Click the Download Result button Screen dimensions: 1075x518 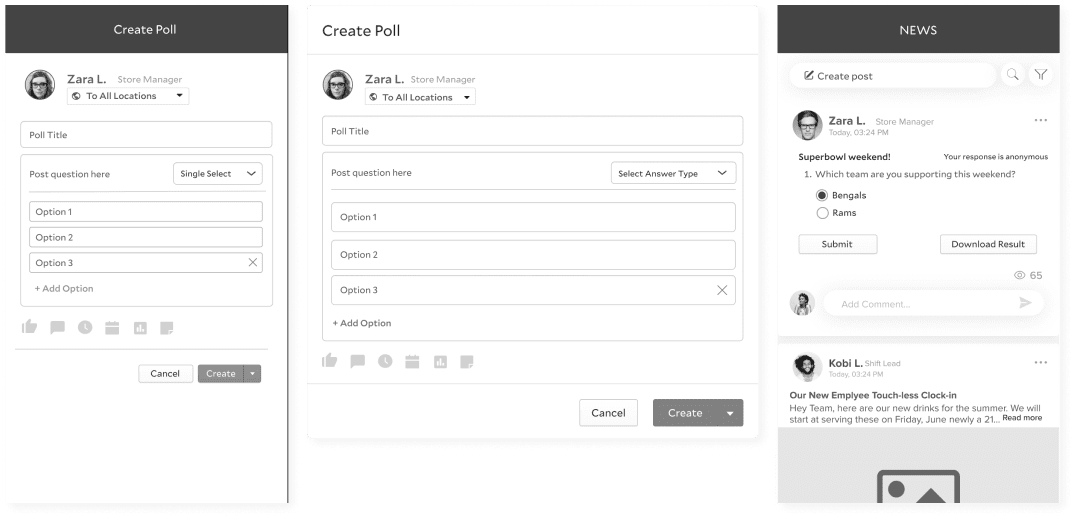pyautogui.click(x=988, y=244)
